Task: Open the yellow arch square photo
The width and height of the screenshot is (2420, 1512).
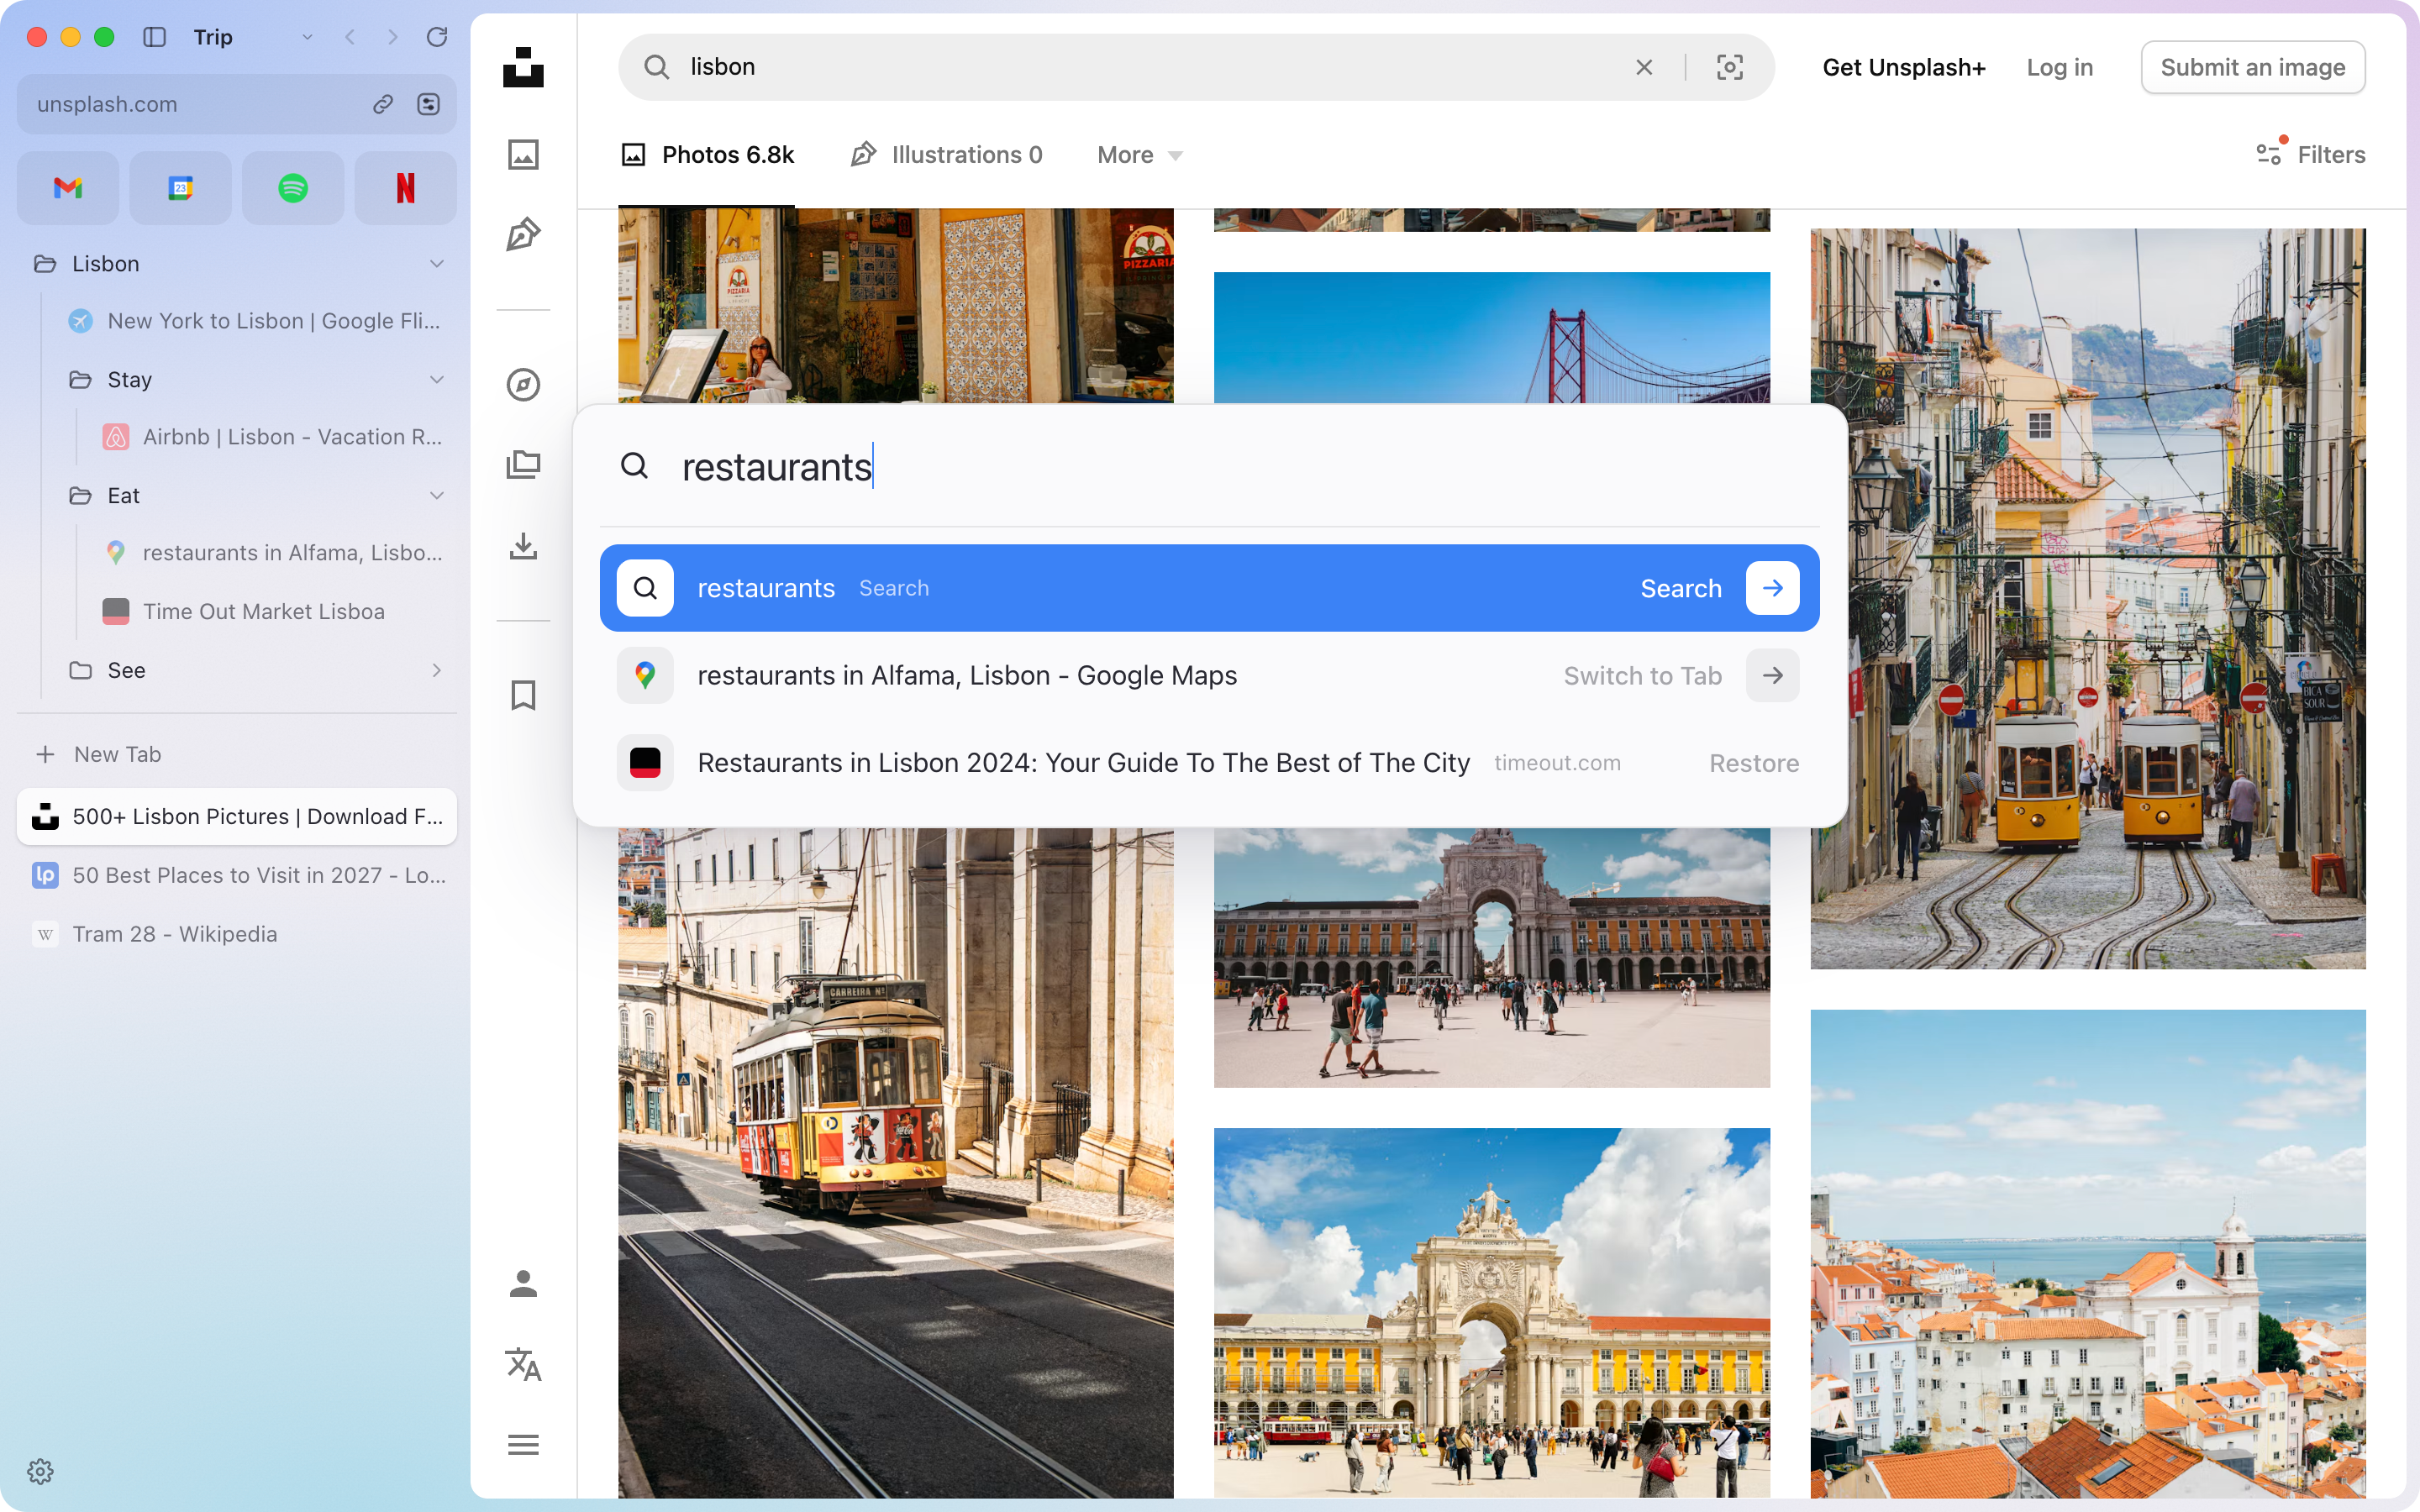Action: click(1491, 1313)
